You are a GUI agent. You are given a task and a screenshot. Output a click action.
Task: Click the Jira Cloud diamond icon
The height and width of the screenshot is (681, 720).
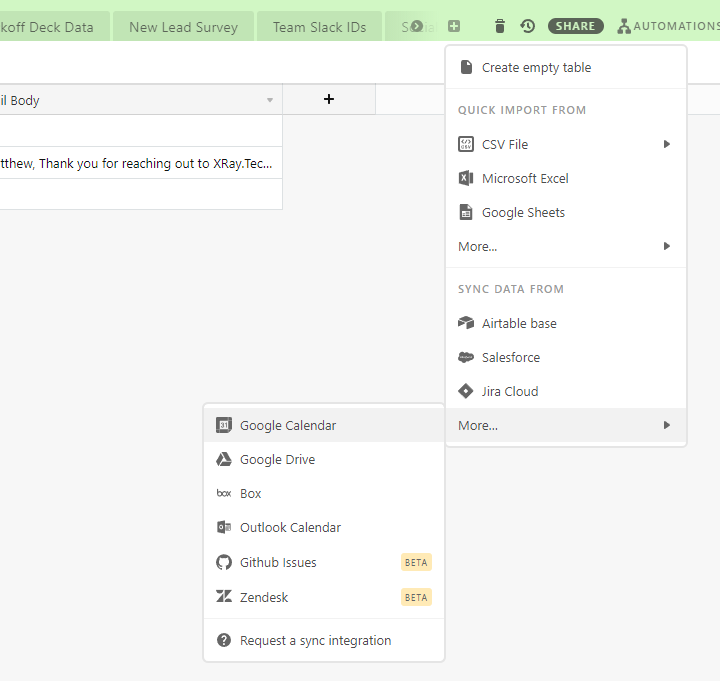coord(466,391)
